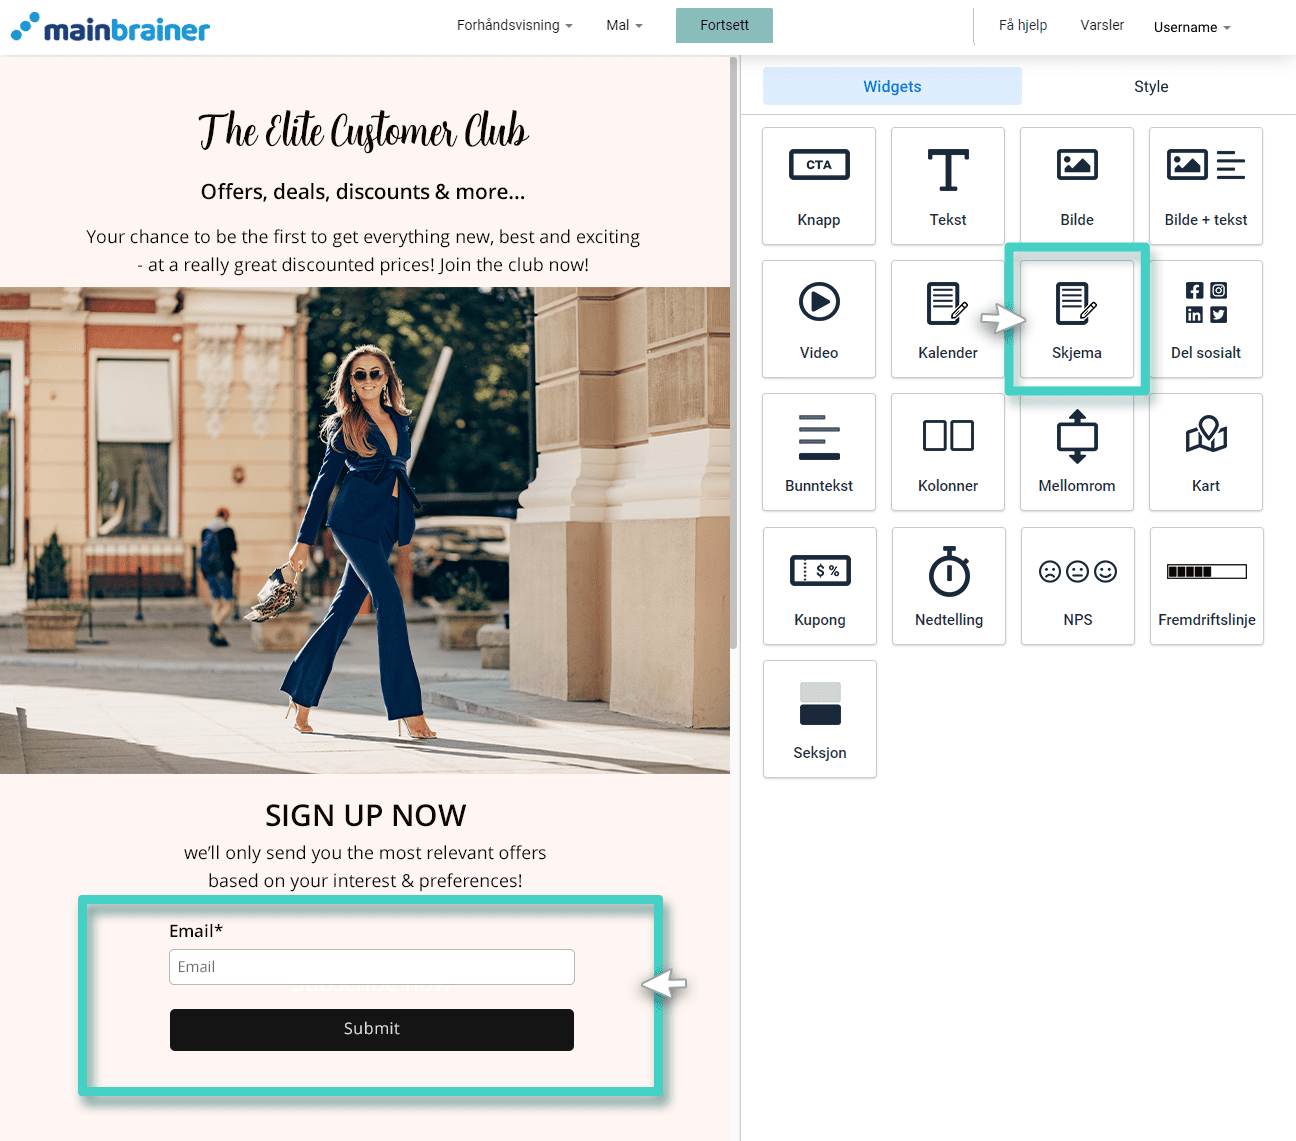The height and width of the screenshot is (1141, 1296).
Task: Select the Nedtelling countdown widget
Action: click(x=948, y=586)
